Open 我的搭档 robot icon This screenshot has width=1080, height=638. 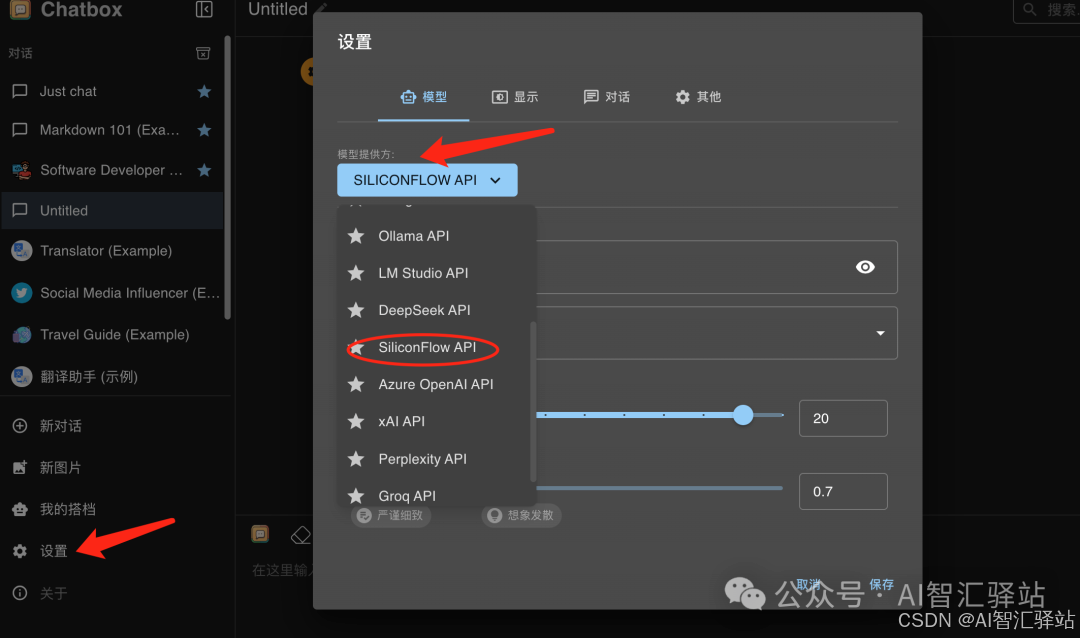[x=19, y=509]
